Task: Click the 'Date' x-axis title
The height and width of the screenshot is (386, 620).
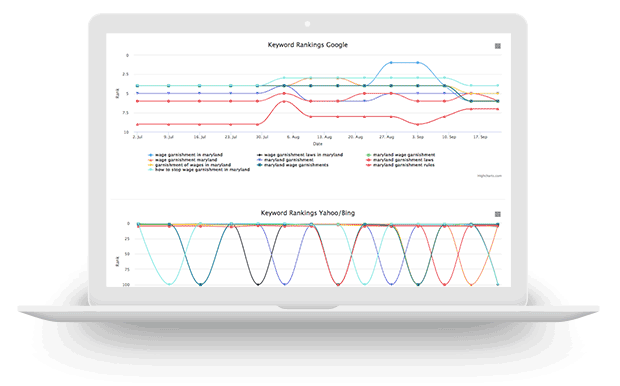Action: (318, 144)
